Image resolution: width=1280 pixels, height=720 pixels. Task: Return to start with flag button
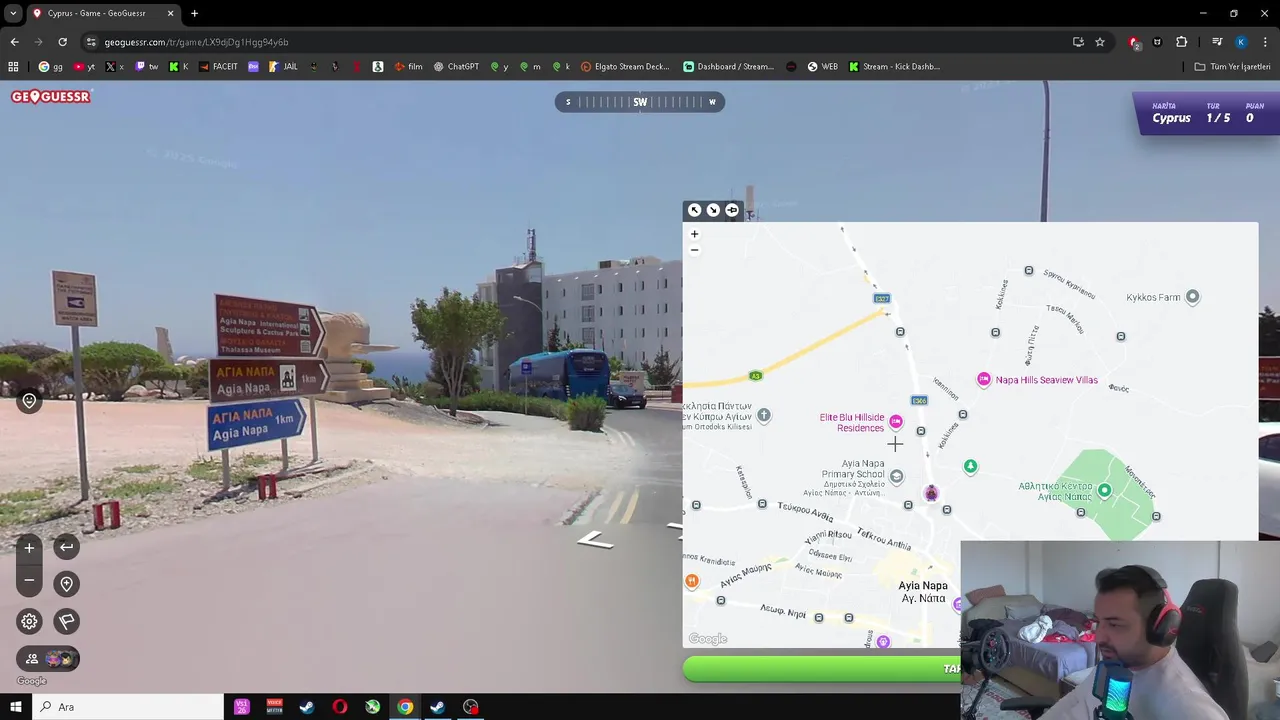pos(66,621)
